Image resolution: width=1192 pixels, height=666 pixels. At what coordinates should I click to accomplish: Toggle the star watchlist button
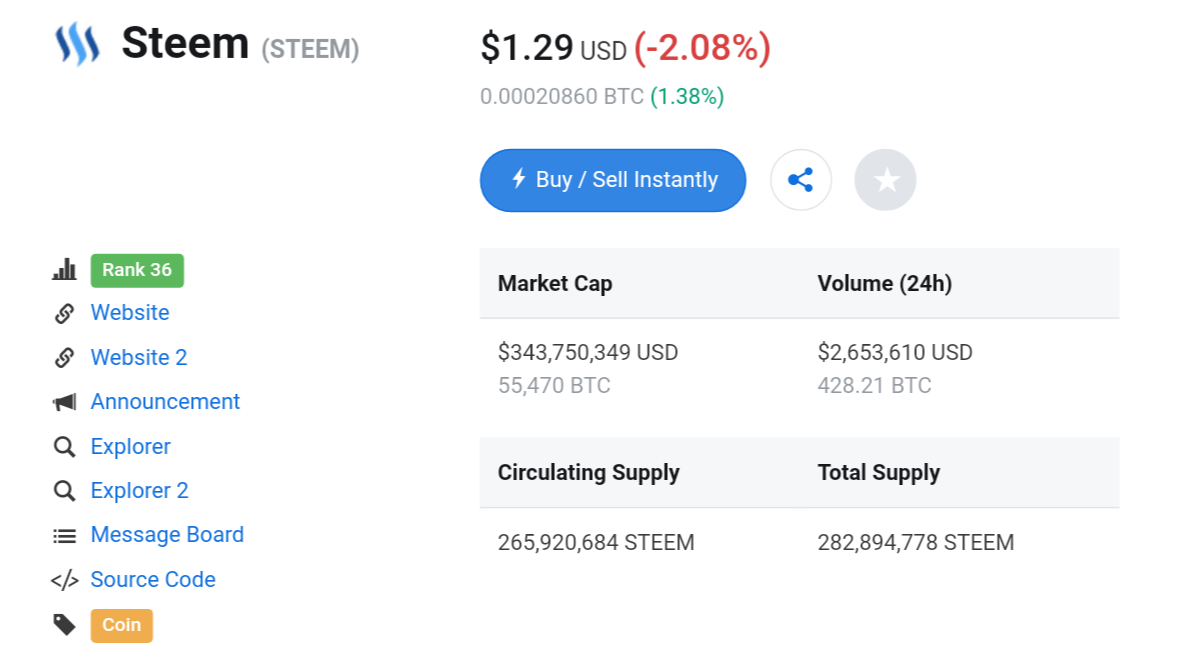coord(885,180)
